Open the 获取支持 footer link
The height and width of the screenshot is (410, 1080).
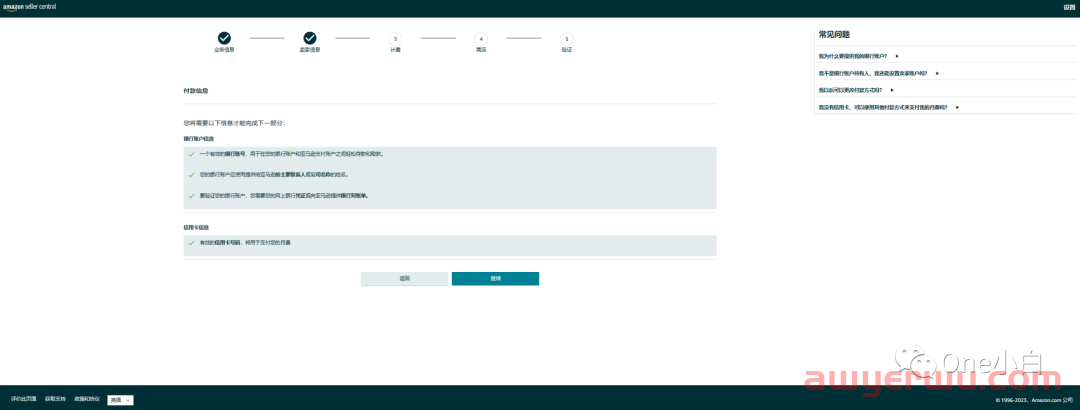click(x=56, y=399)
